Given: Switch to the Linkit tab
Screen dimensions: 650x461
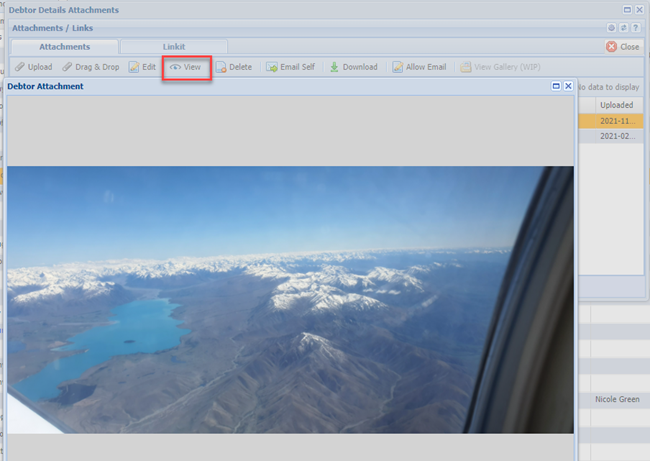Looking at the screenshot, I should pos(173,47).
